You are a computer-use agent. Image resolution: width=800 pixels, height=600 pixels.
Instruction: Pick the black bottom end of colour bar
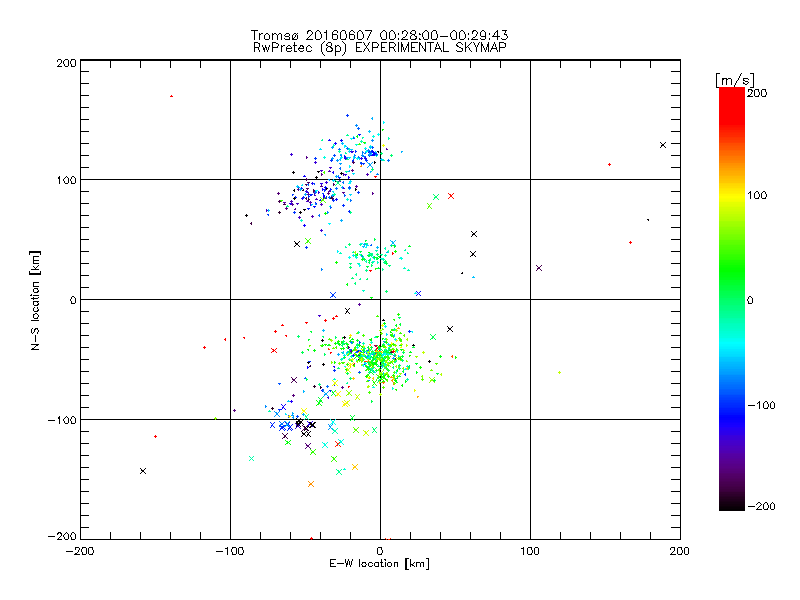point(732,506)
